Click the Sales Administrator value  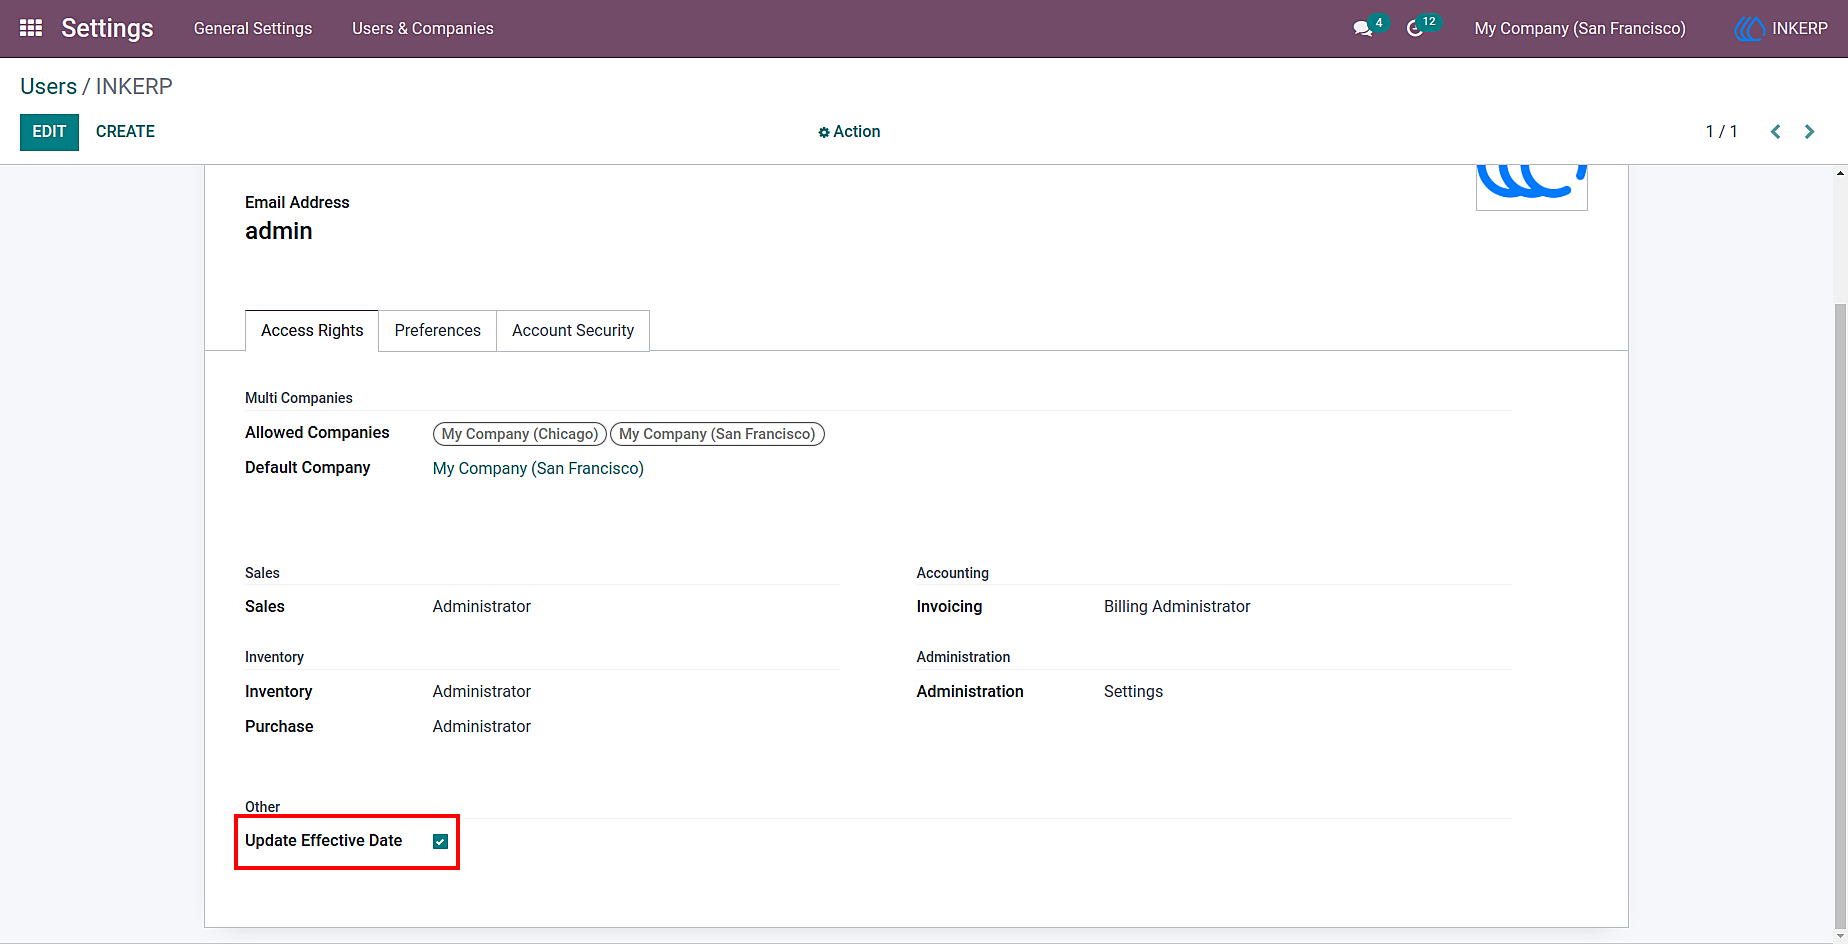tap(482, 606)
